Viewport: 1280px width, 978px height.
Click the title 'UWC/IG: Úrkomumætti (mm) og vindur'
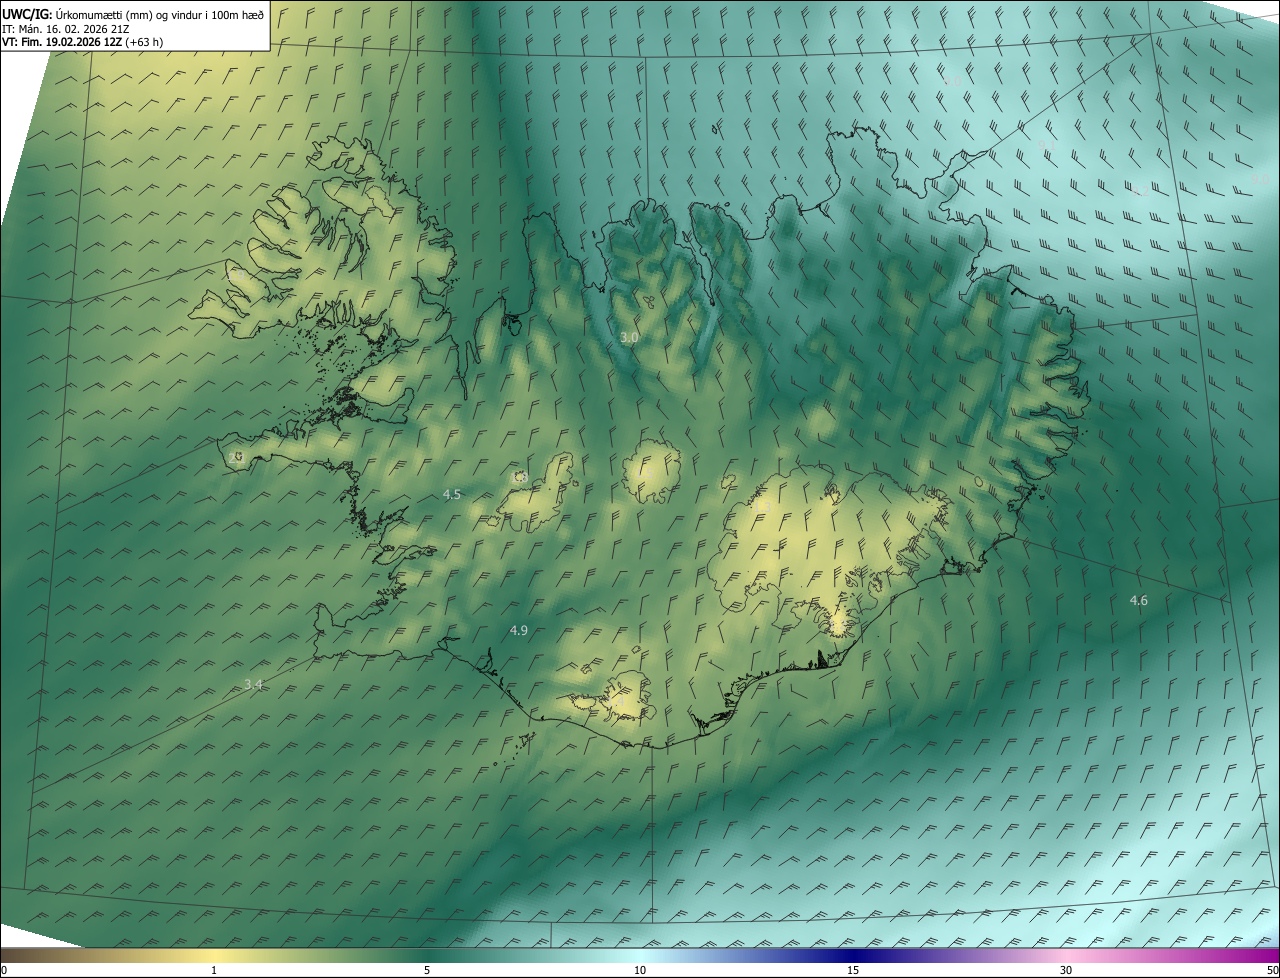(x=133, y=14)
